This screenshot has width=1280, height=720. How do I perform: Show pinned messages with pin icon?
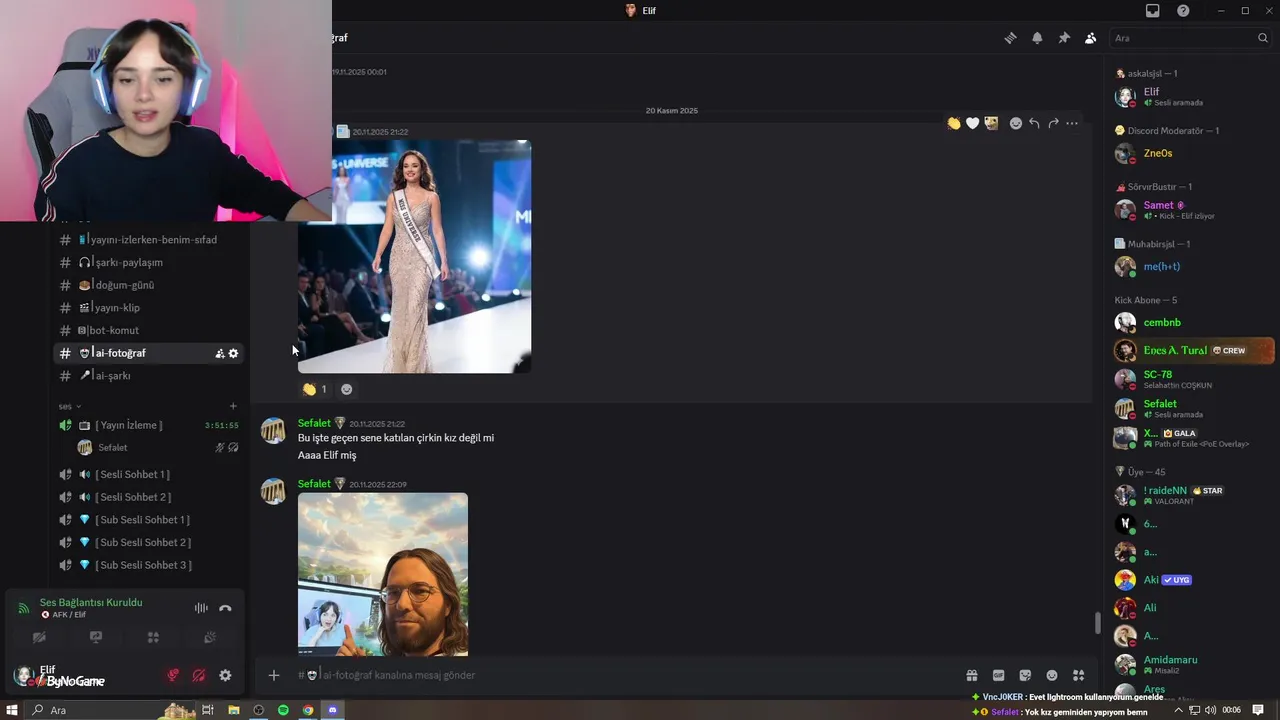pyautogui.click(x=1064, y=38)
